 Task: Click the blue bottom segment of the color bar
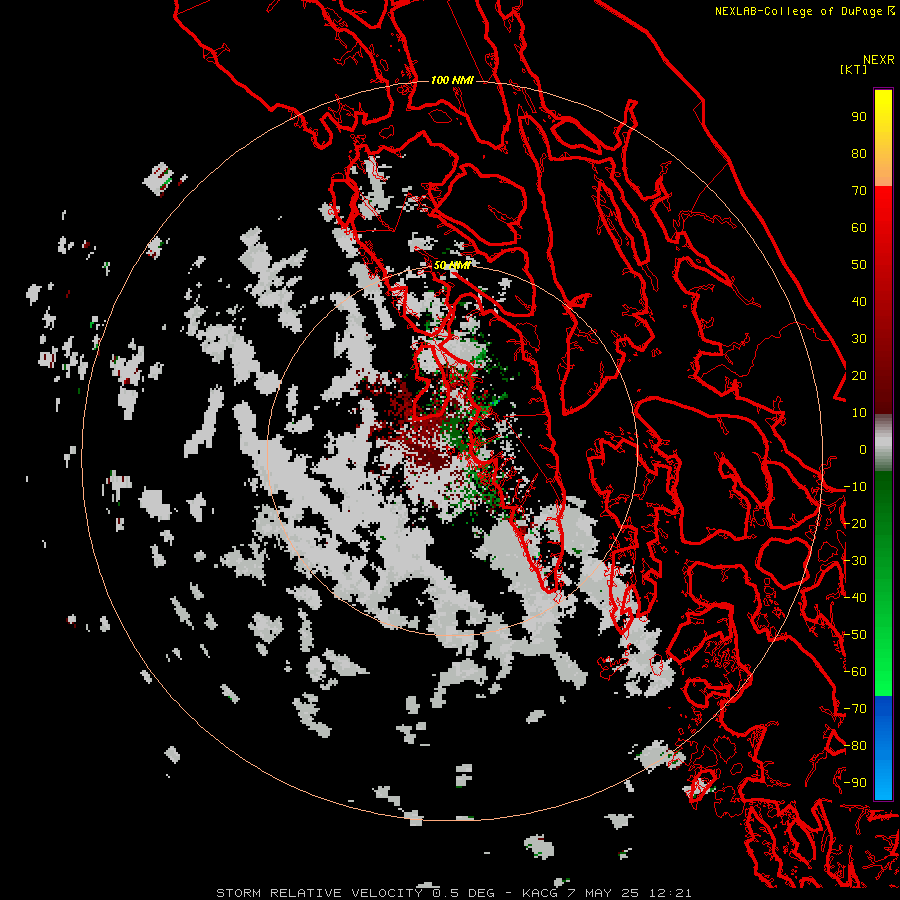click(x=883, y=747)
